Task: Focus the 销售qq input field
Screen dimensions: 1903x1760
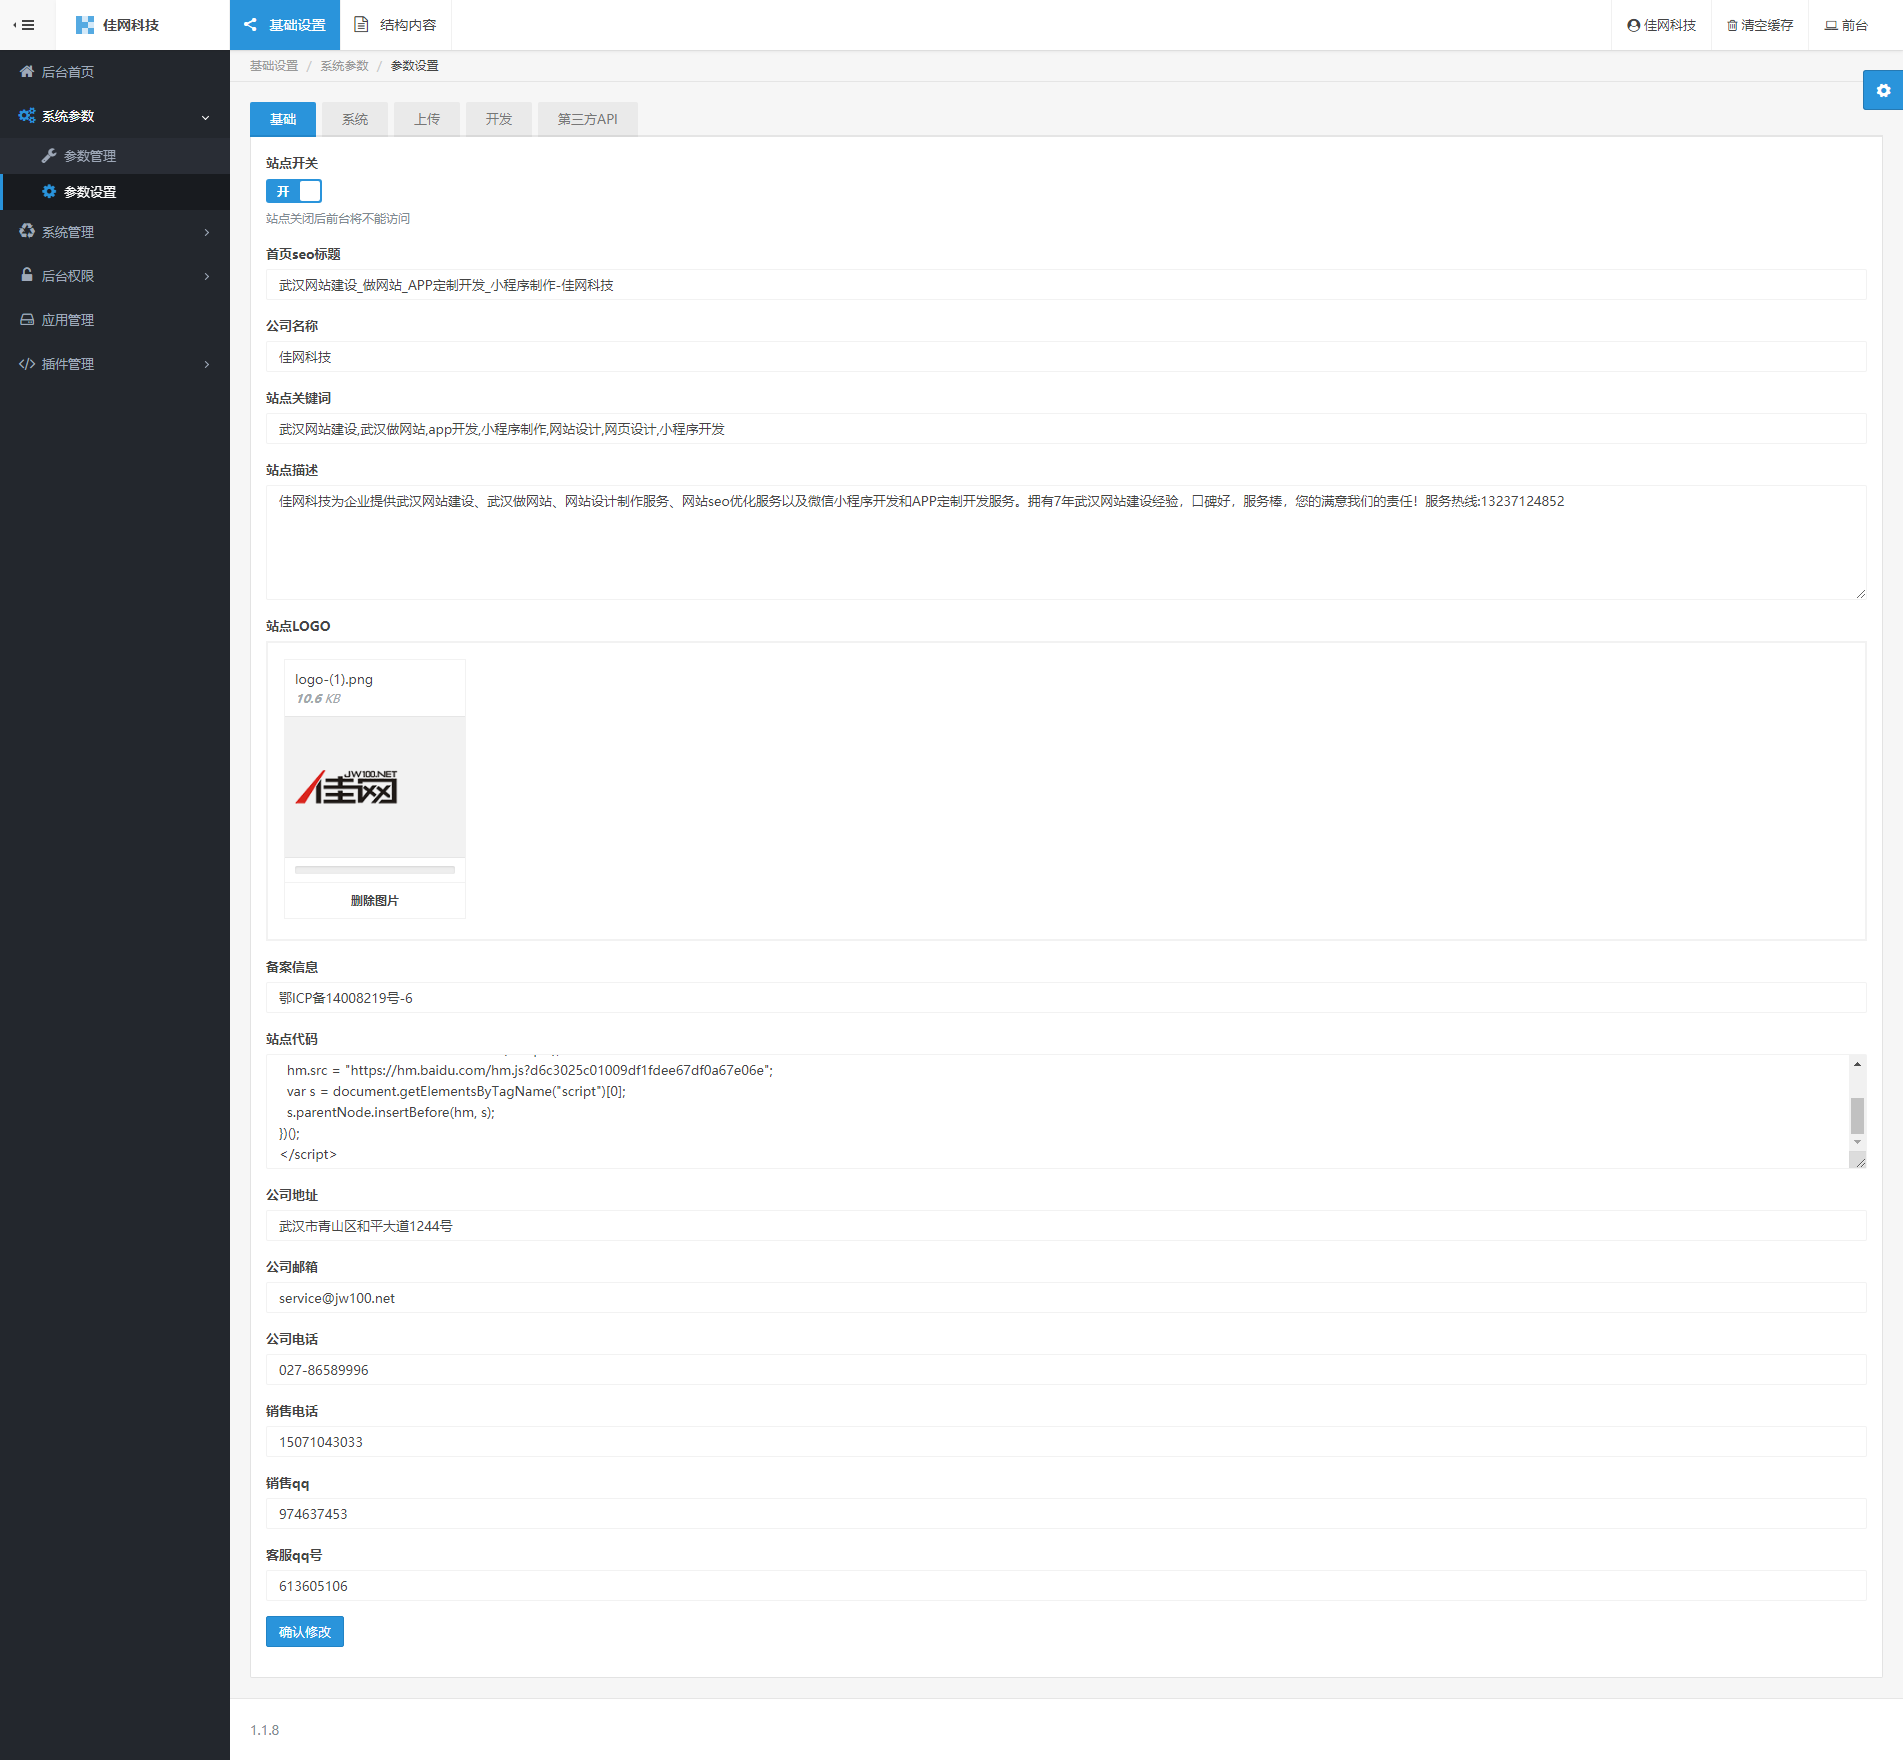Action: (1066, 1514)
